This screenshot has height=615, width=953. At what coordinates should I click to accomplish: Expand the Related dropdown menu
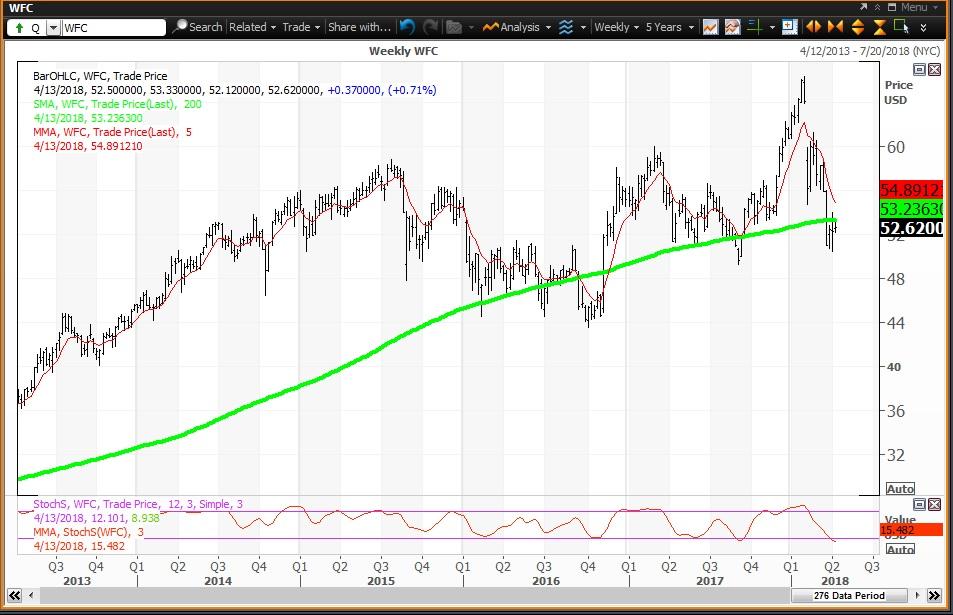pos(252,27)
